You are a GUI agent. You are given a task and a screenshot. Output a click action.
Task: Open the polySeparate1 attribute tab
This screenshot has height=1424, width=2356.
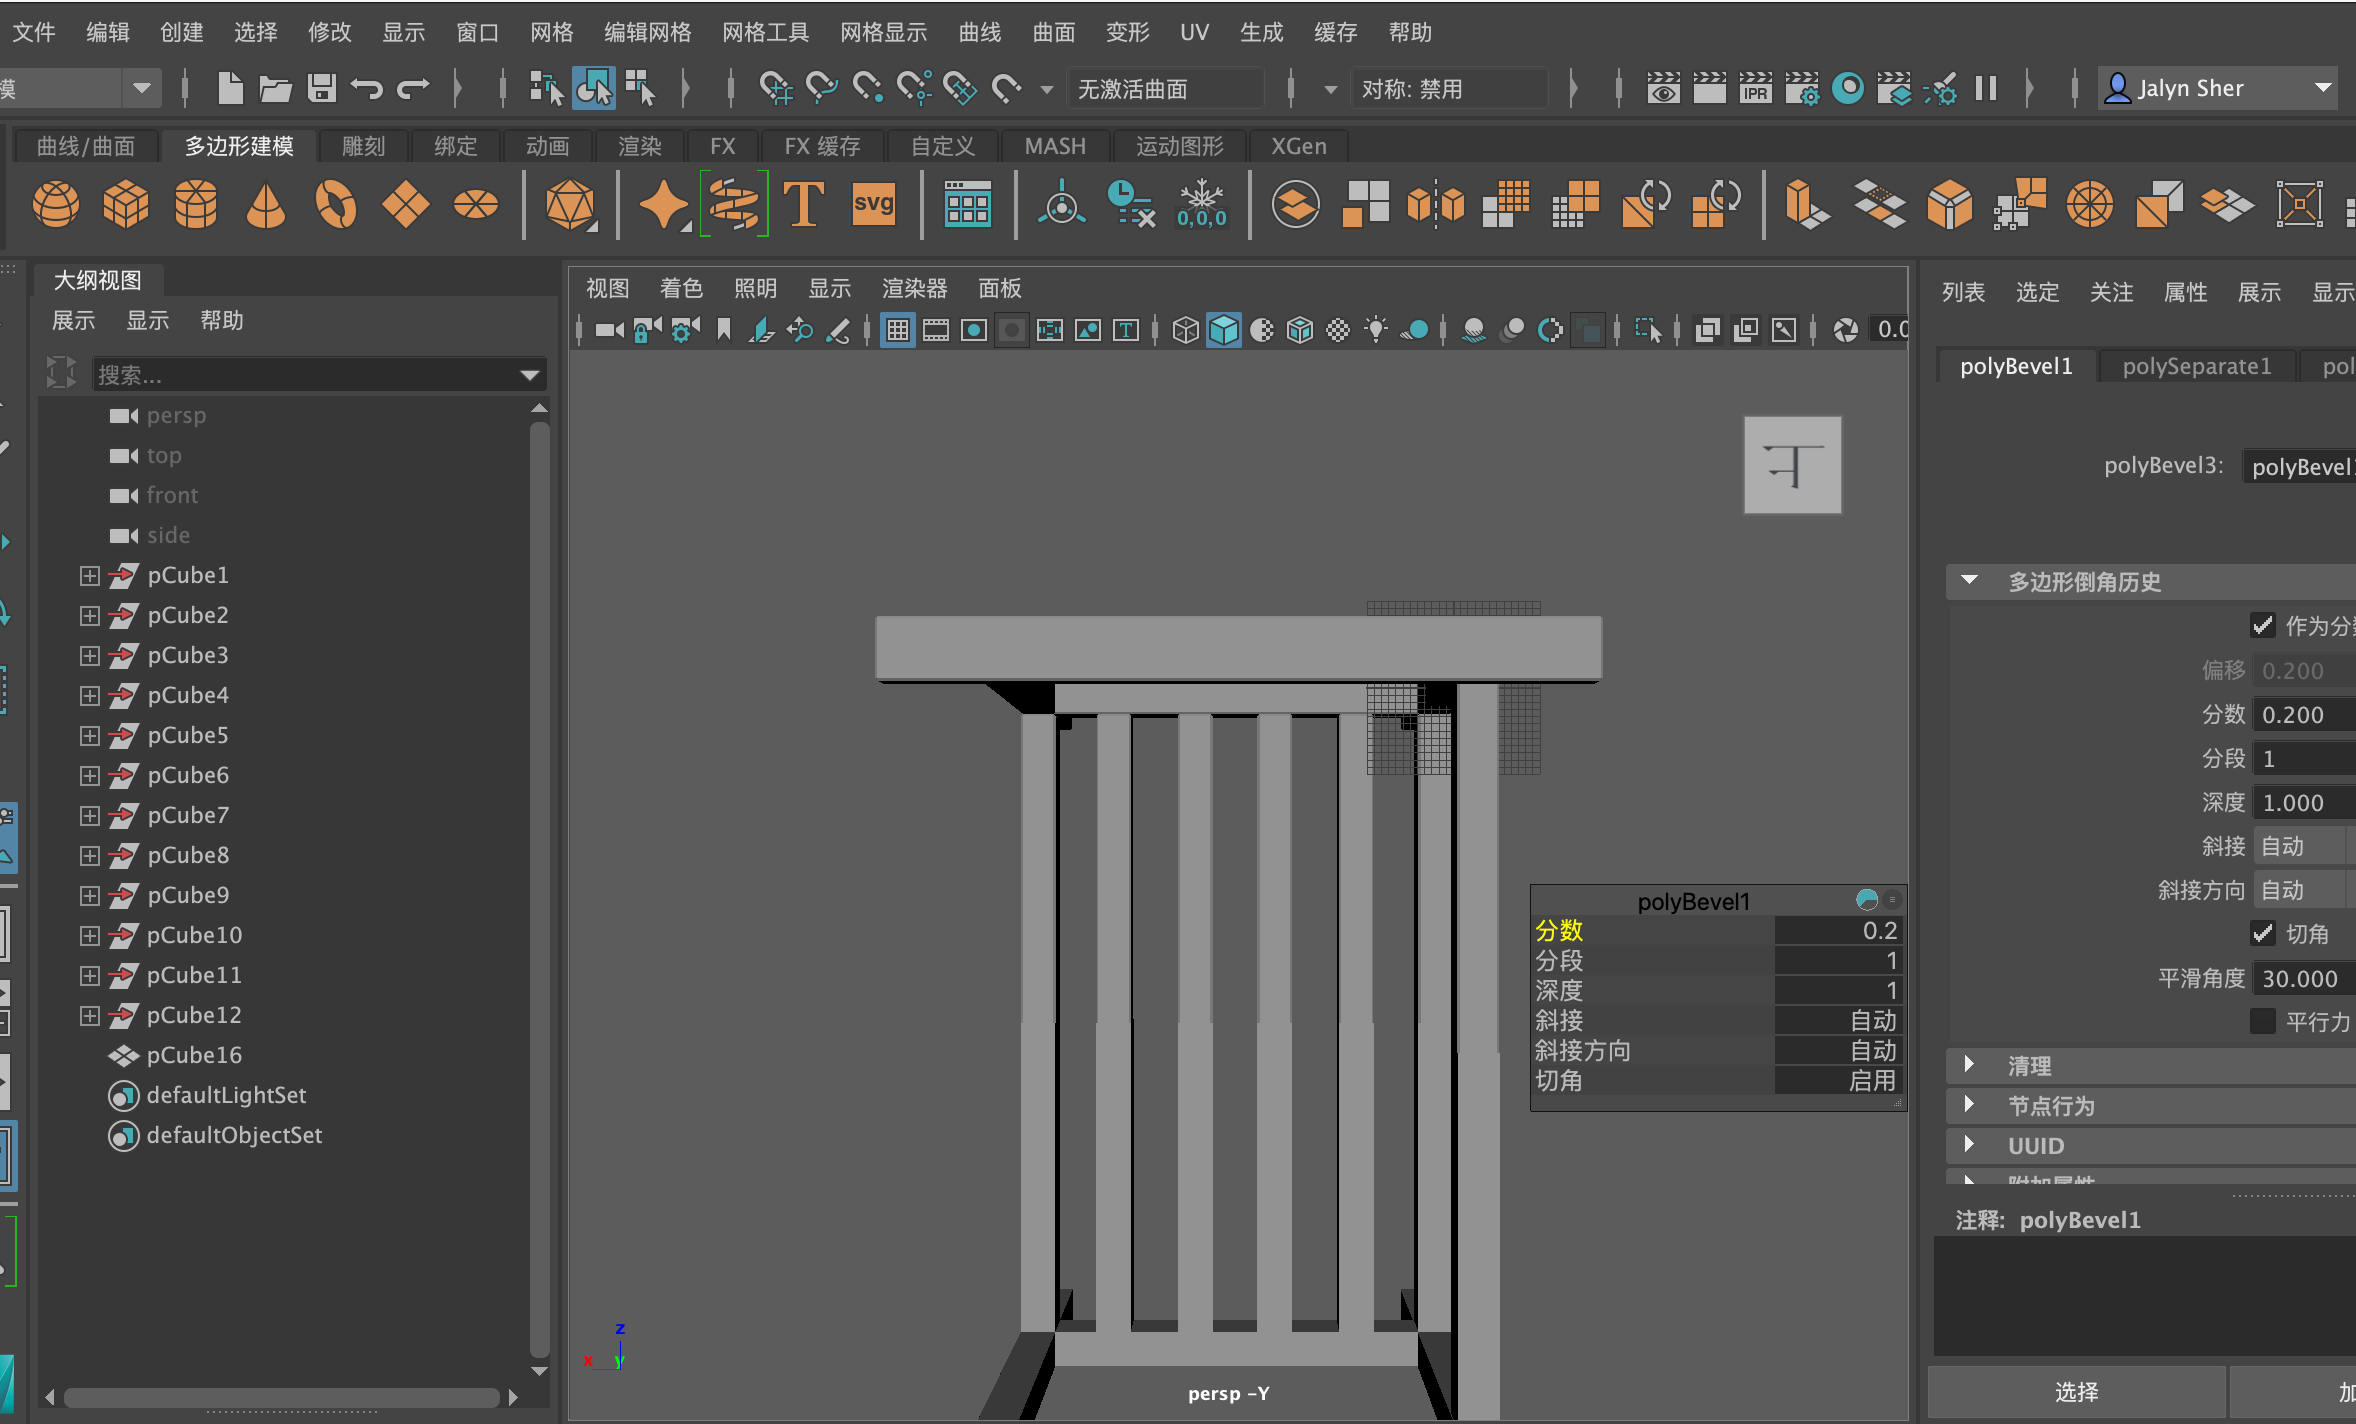point(2196,366)
